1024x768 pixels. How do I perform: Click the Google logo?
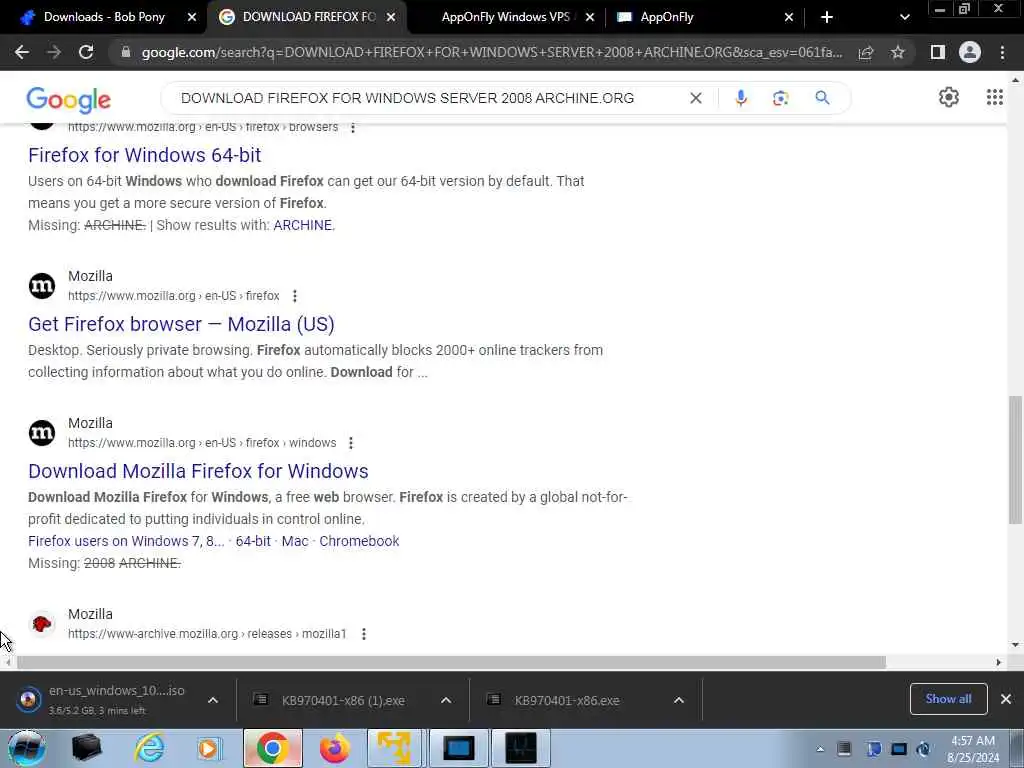(x=69, y=99)
